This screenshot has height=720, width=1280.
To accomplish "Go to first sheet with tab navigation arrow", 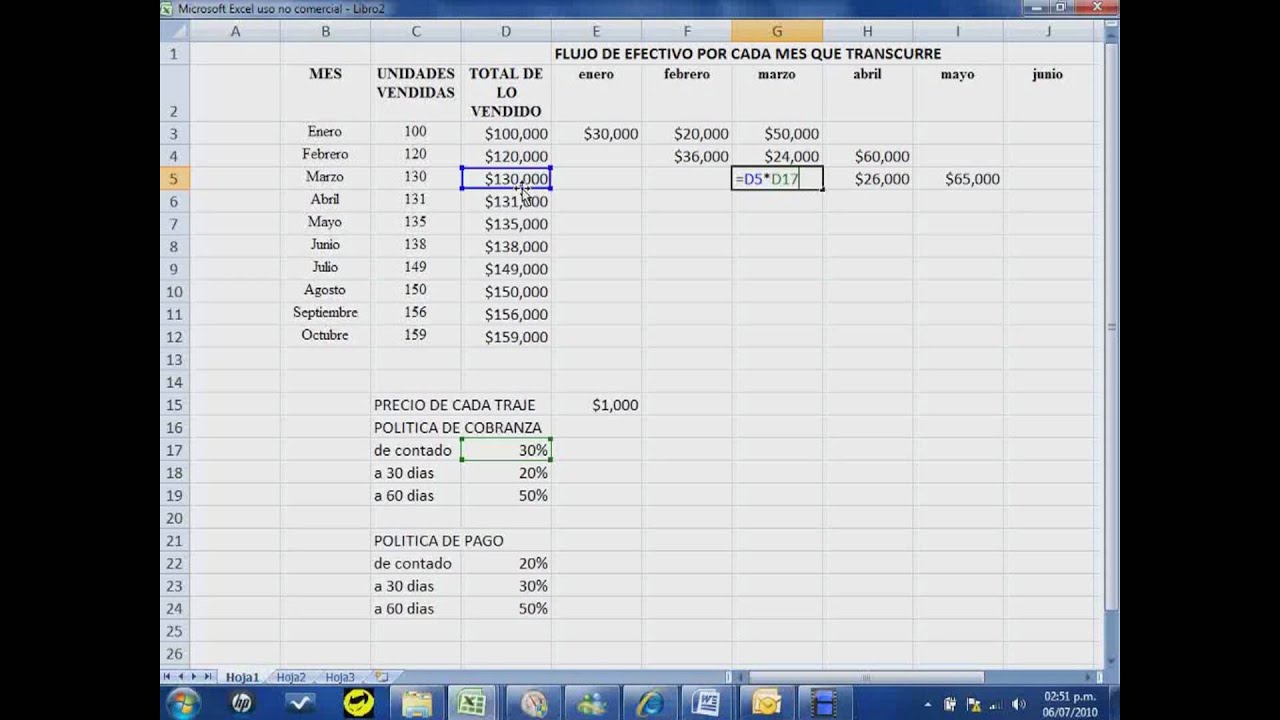I will click(169, 677).
